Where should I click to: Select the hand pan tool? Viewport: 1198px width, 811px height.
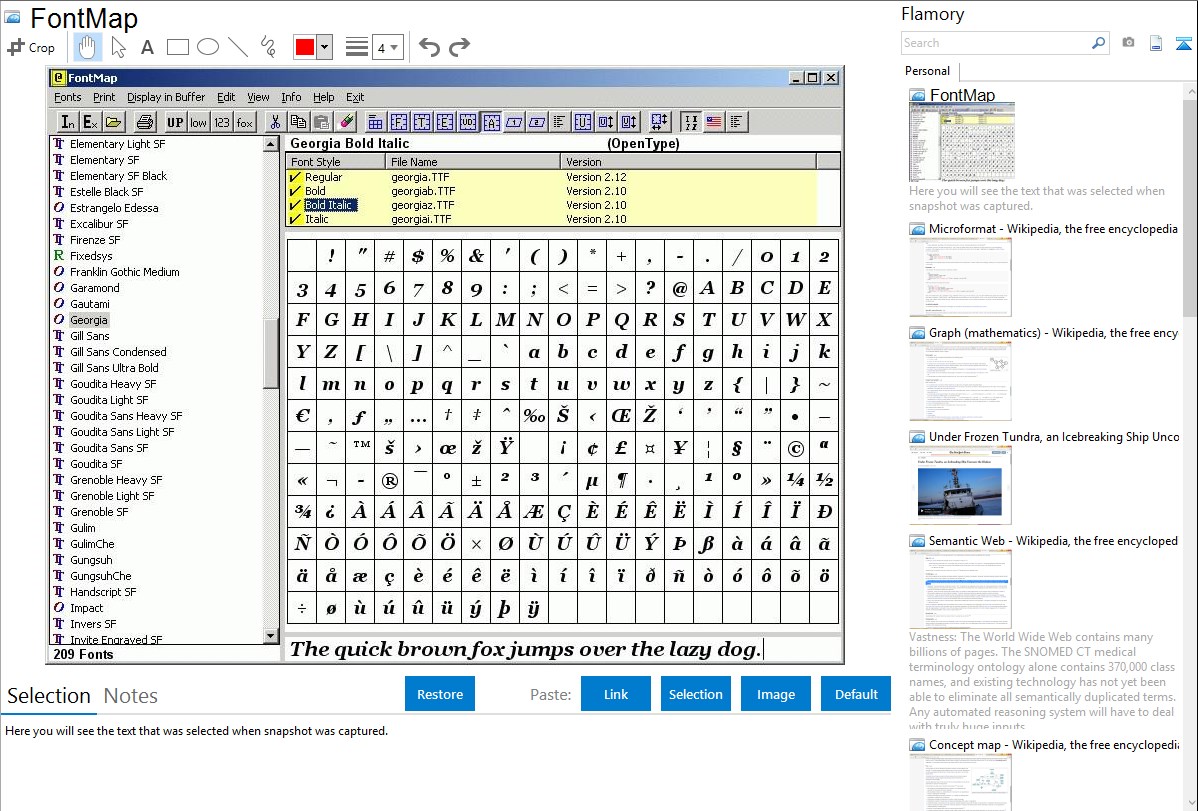pyautogui.click(x=87, y=47)
